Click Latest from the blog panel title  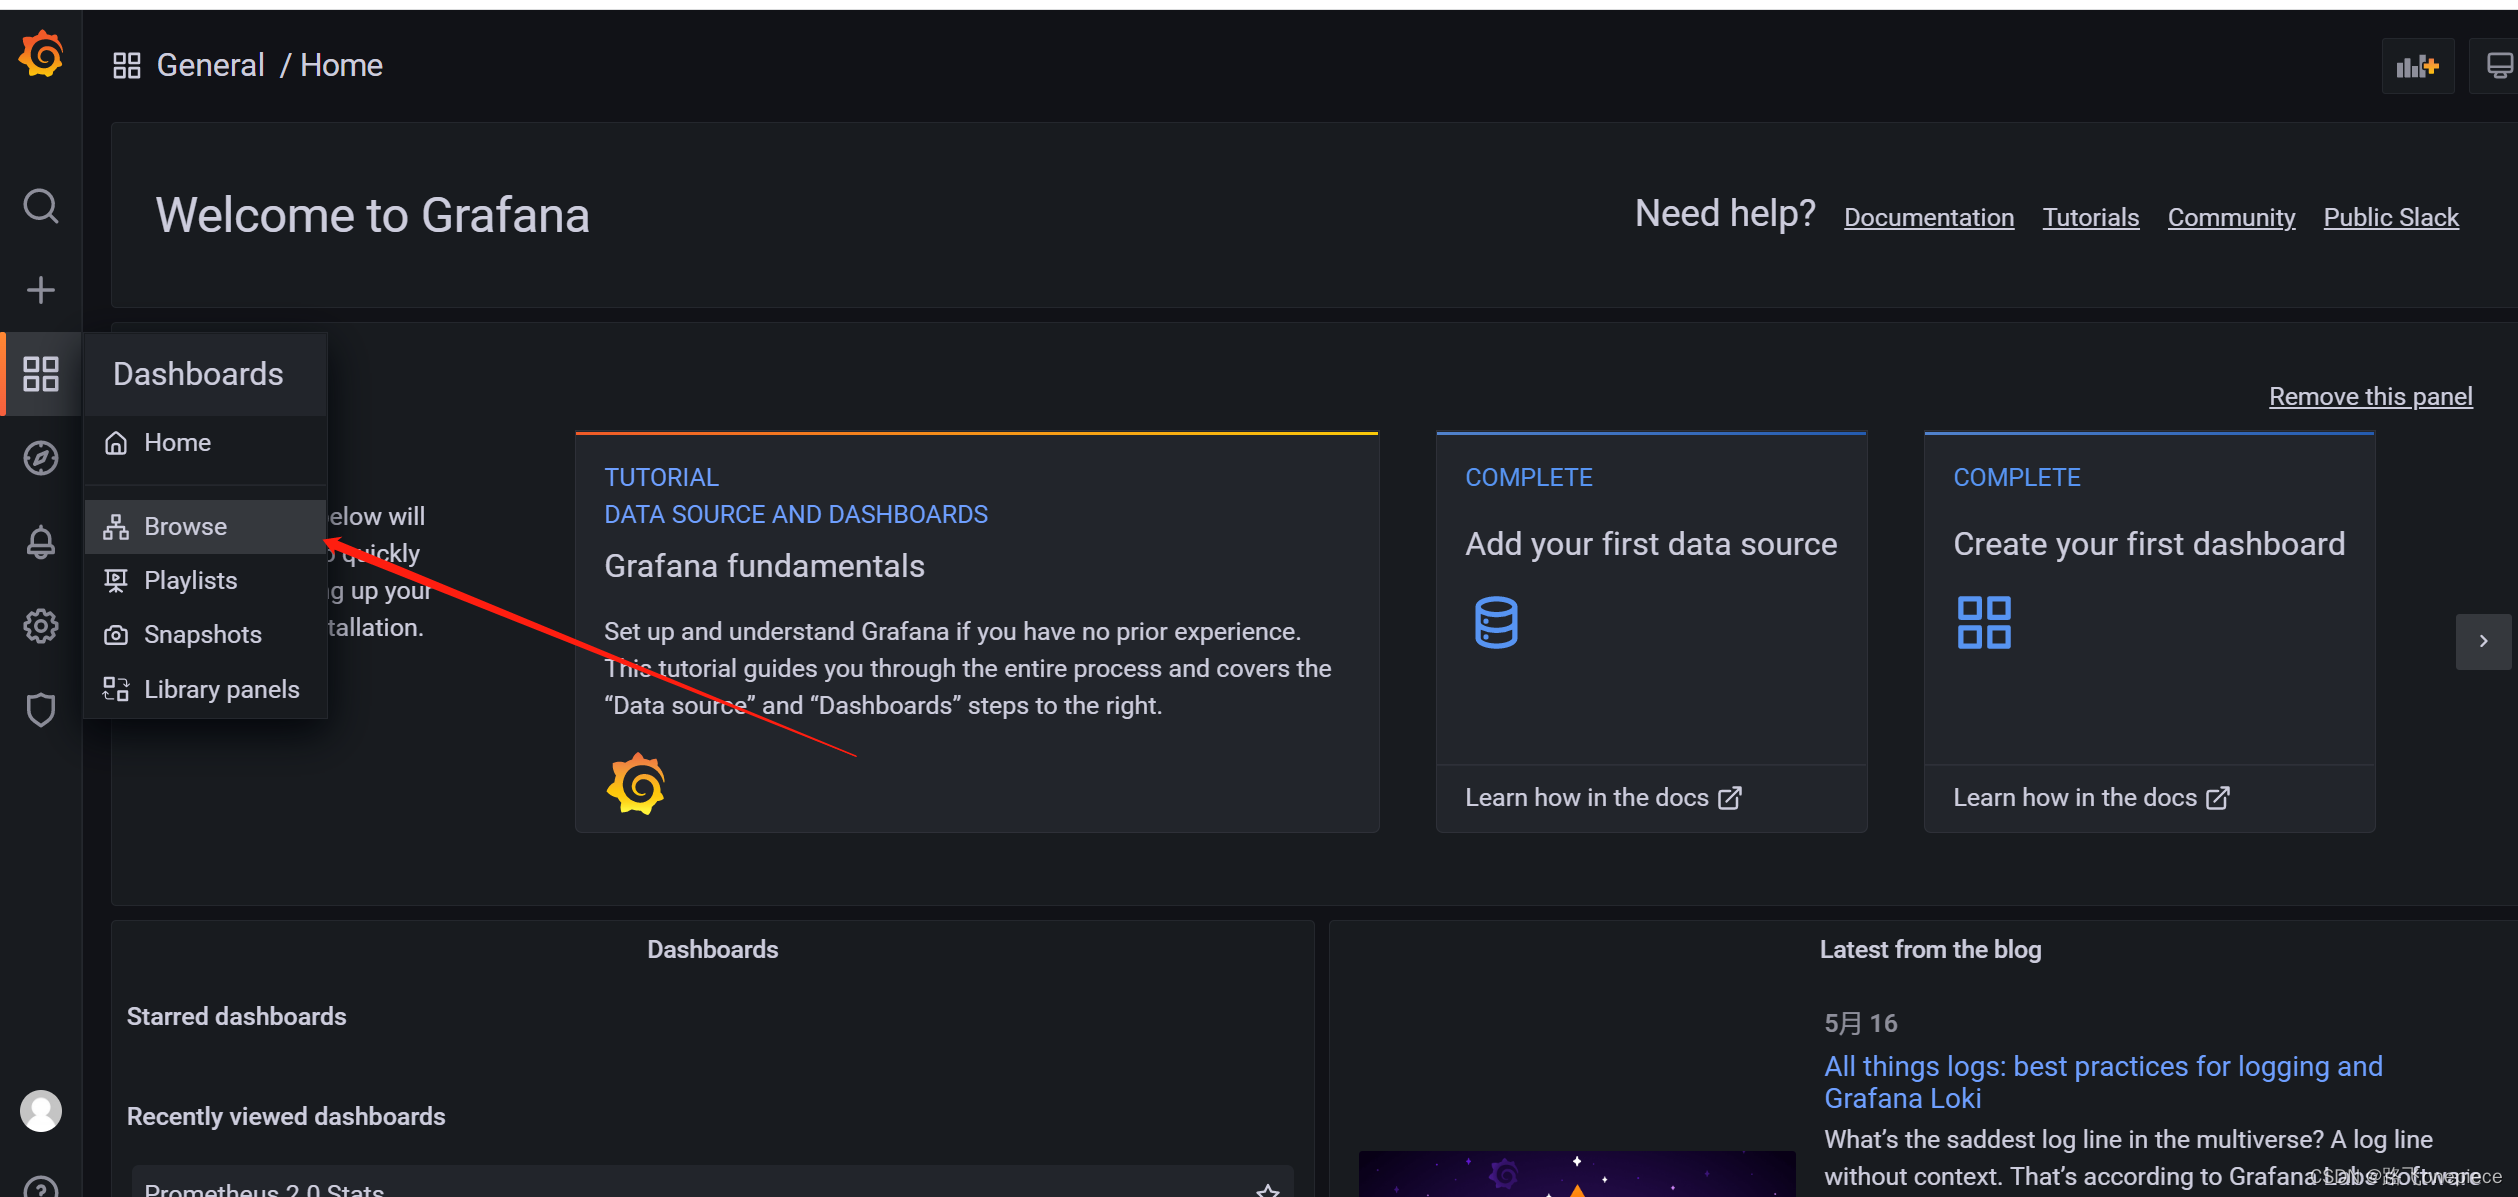[x=1930, y=950]
